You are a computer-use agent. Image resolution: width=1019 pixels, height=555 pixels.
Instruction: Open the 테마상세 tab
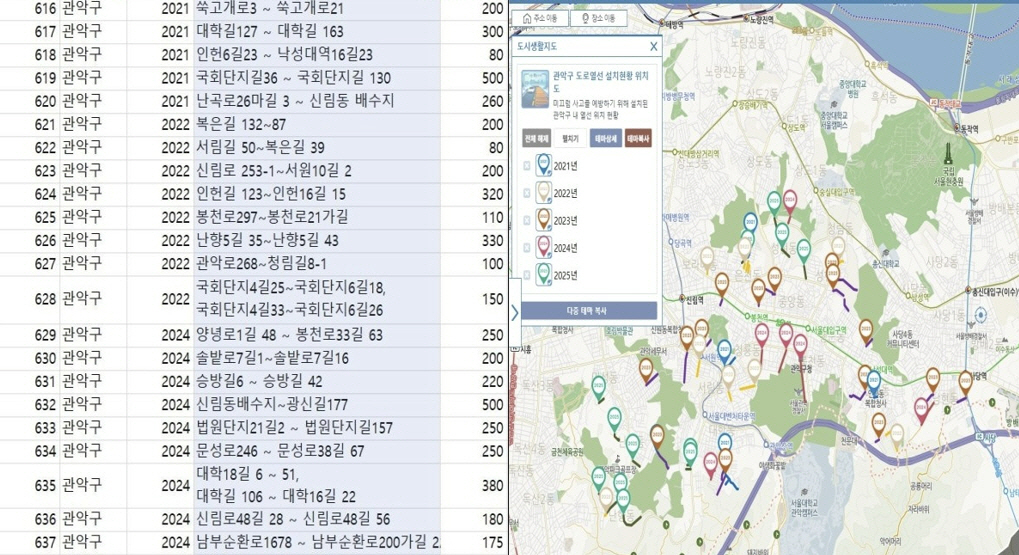coord(603,139)
